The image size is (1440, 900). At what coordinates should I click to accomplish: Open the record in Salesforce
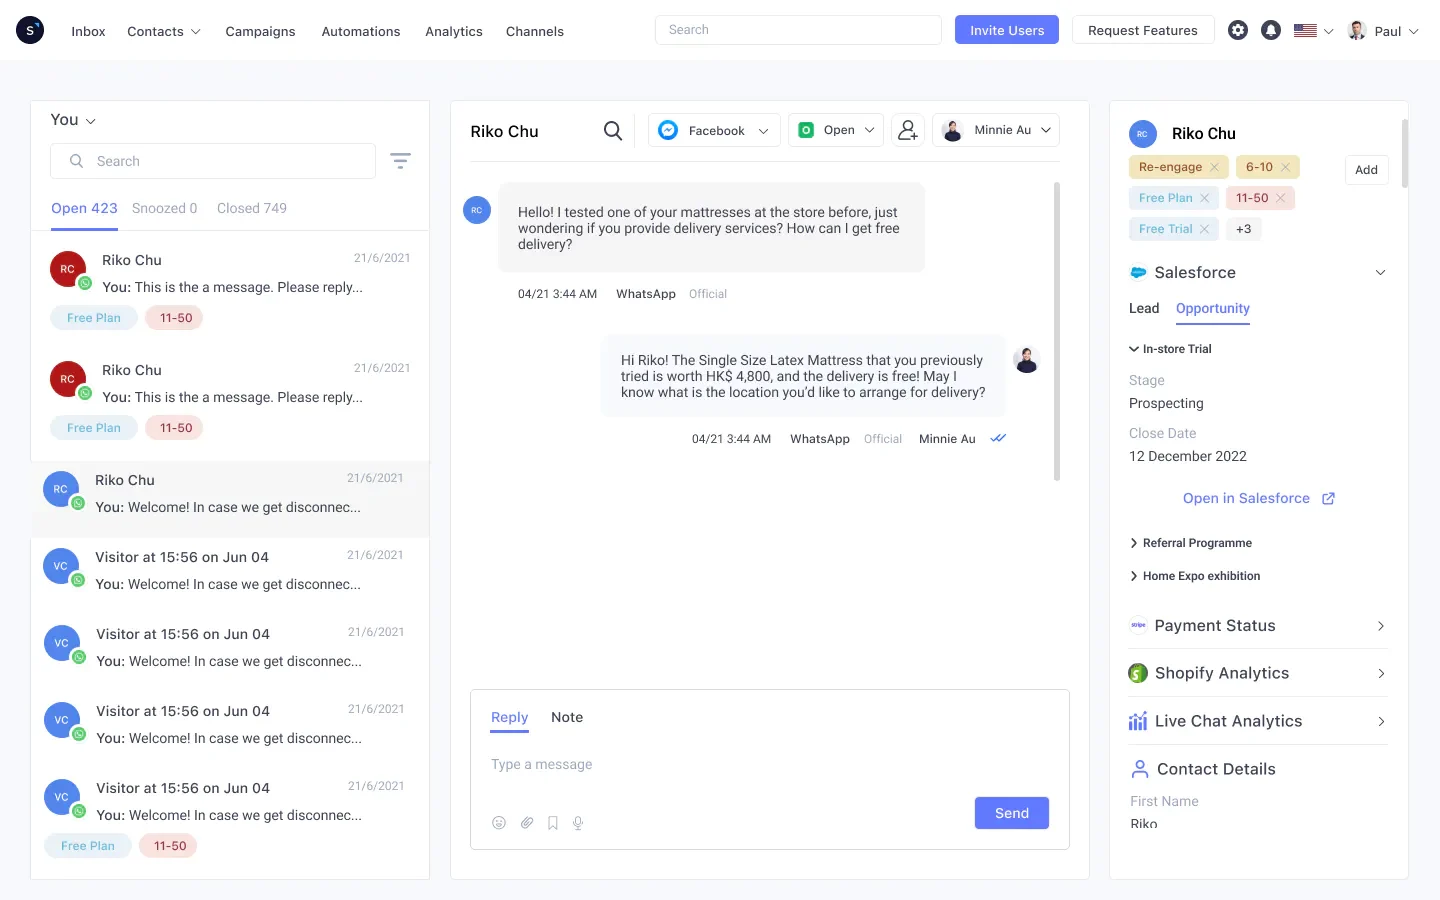(x=1246, y=498)
